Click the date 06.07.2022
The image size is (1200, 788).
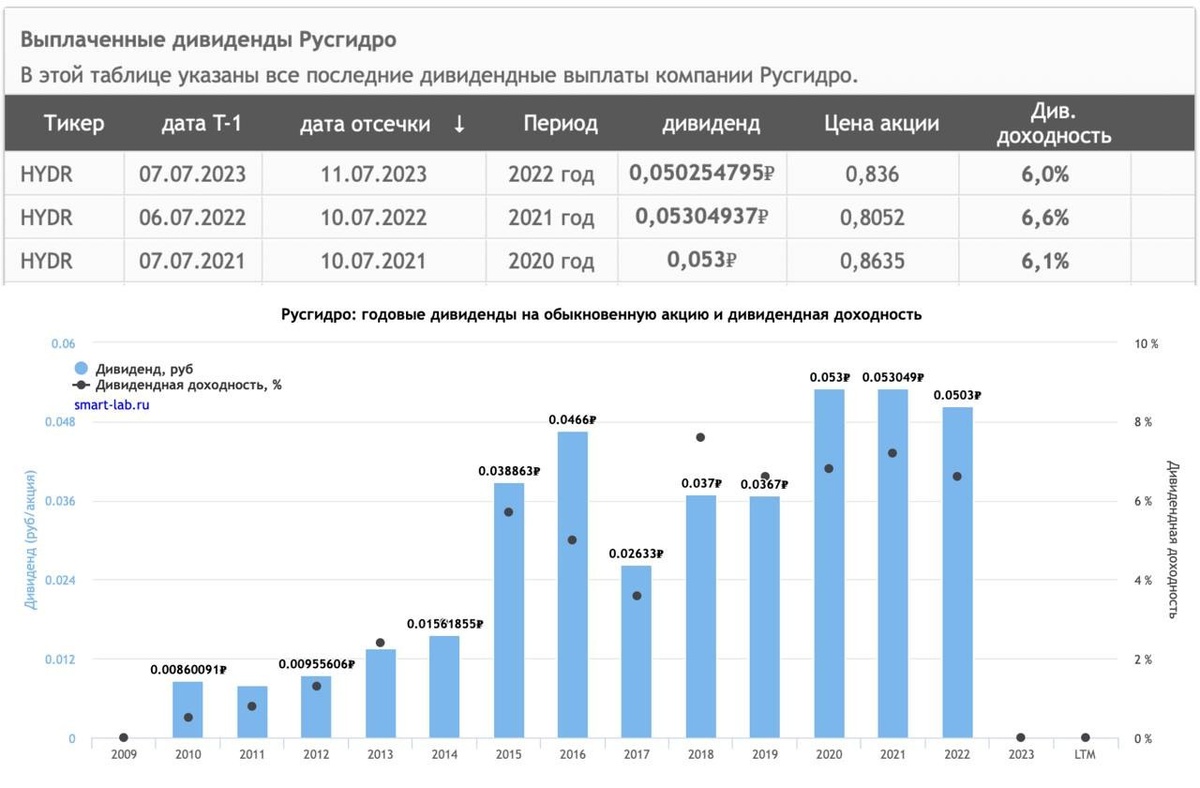(192, 218)
